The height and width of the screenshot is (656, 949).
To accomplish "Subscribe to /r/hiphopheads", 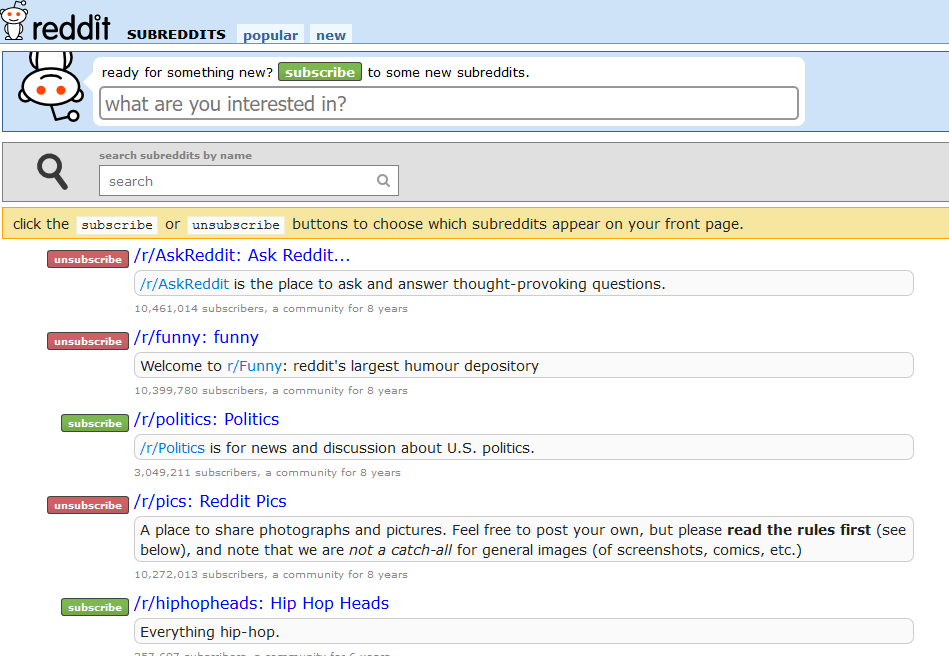I will [95, 607].
